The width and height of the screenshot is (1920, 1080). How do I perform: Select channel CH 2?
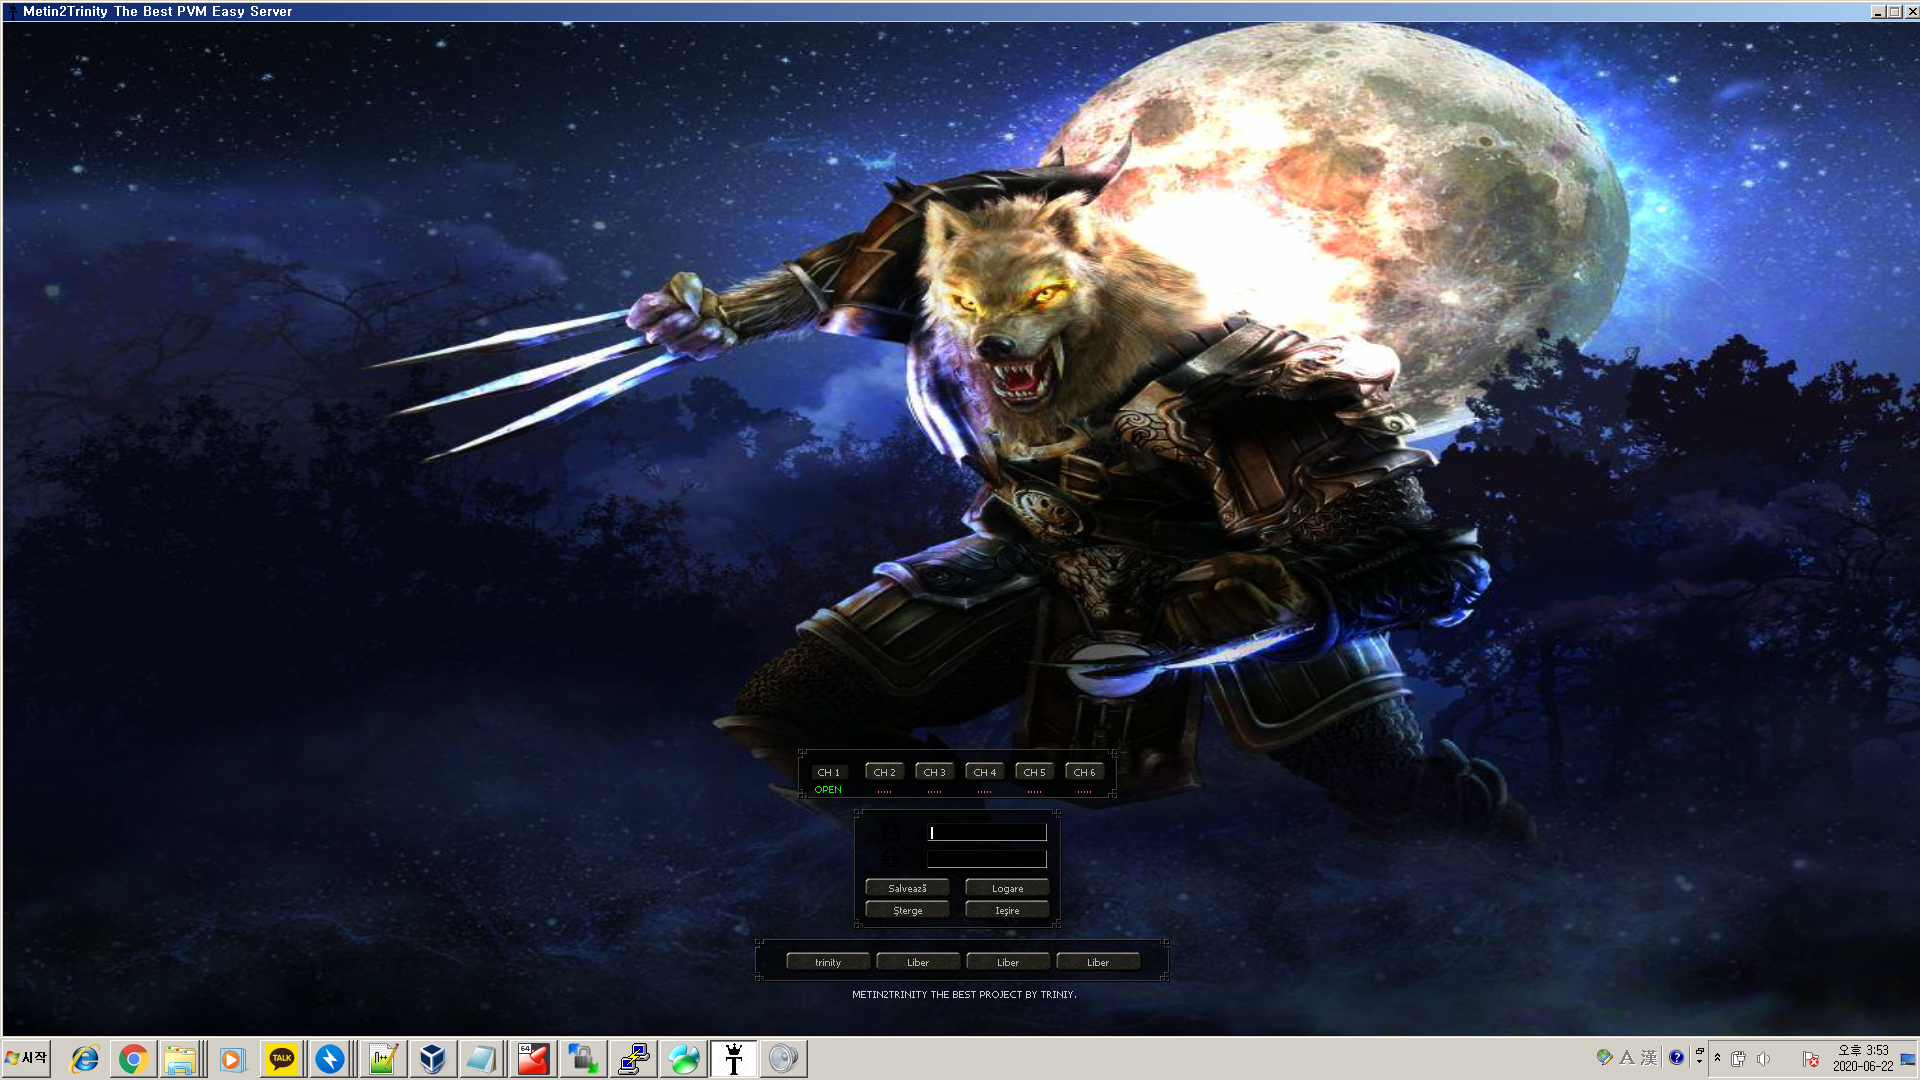click(884, 772)
